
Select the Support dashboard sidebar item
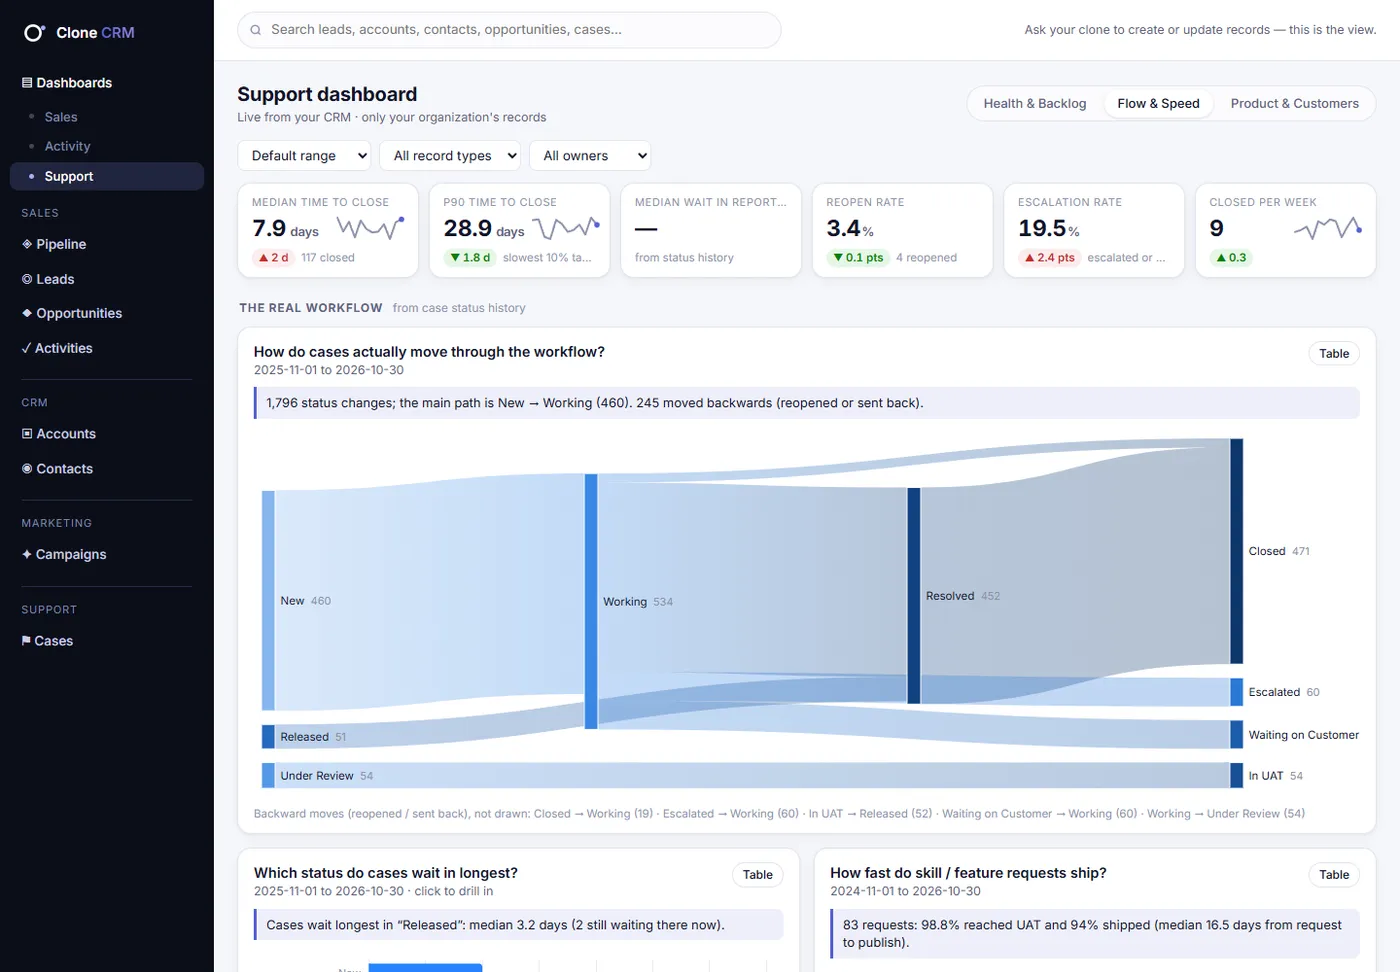(107, 176)
